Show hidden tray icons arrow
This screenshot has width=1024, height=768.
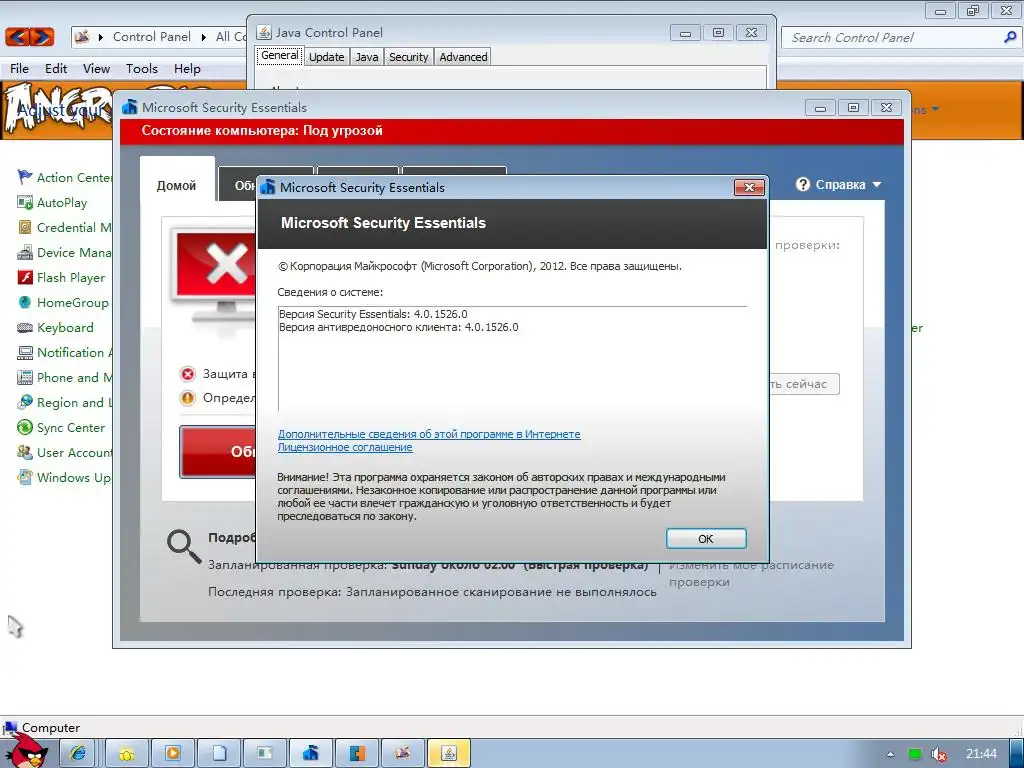tap(890, 754)
